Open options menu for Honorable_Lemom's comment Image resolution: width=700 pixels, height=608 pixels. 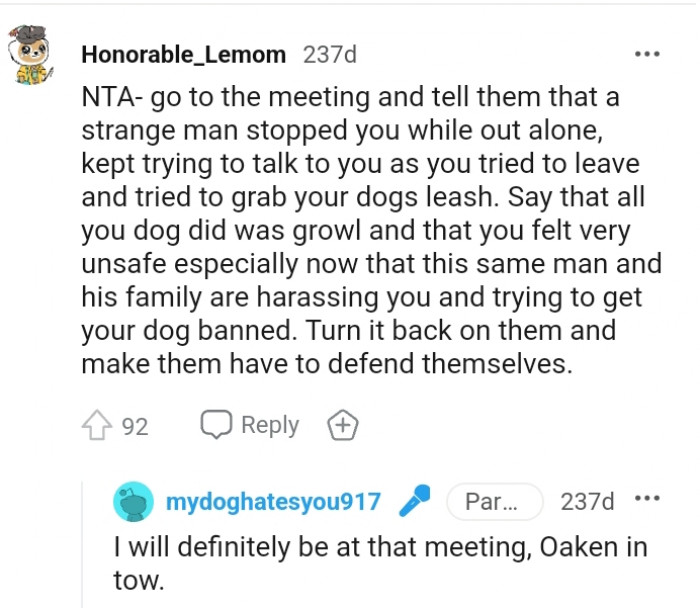[647, 54]
